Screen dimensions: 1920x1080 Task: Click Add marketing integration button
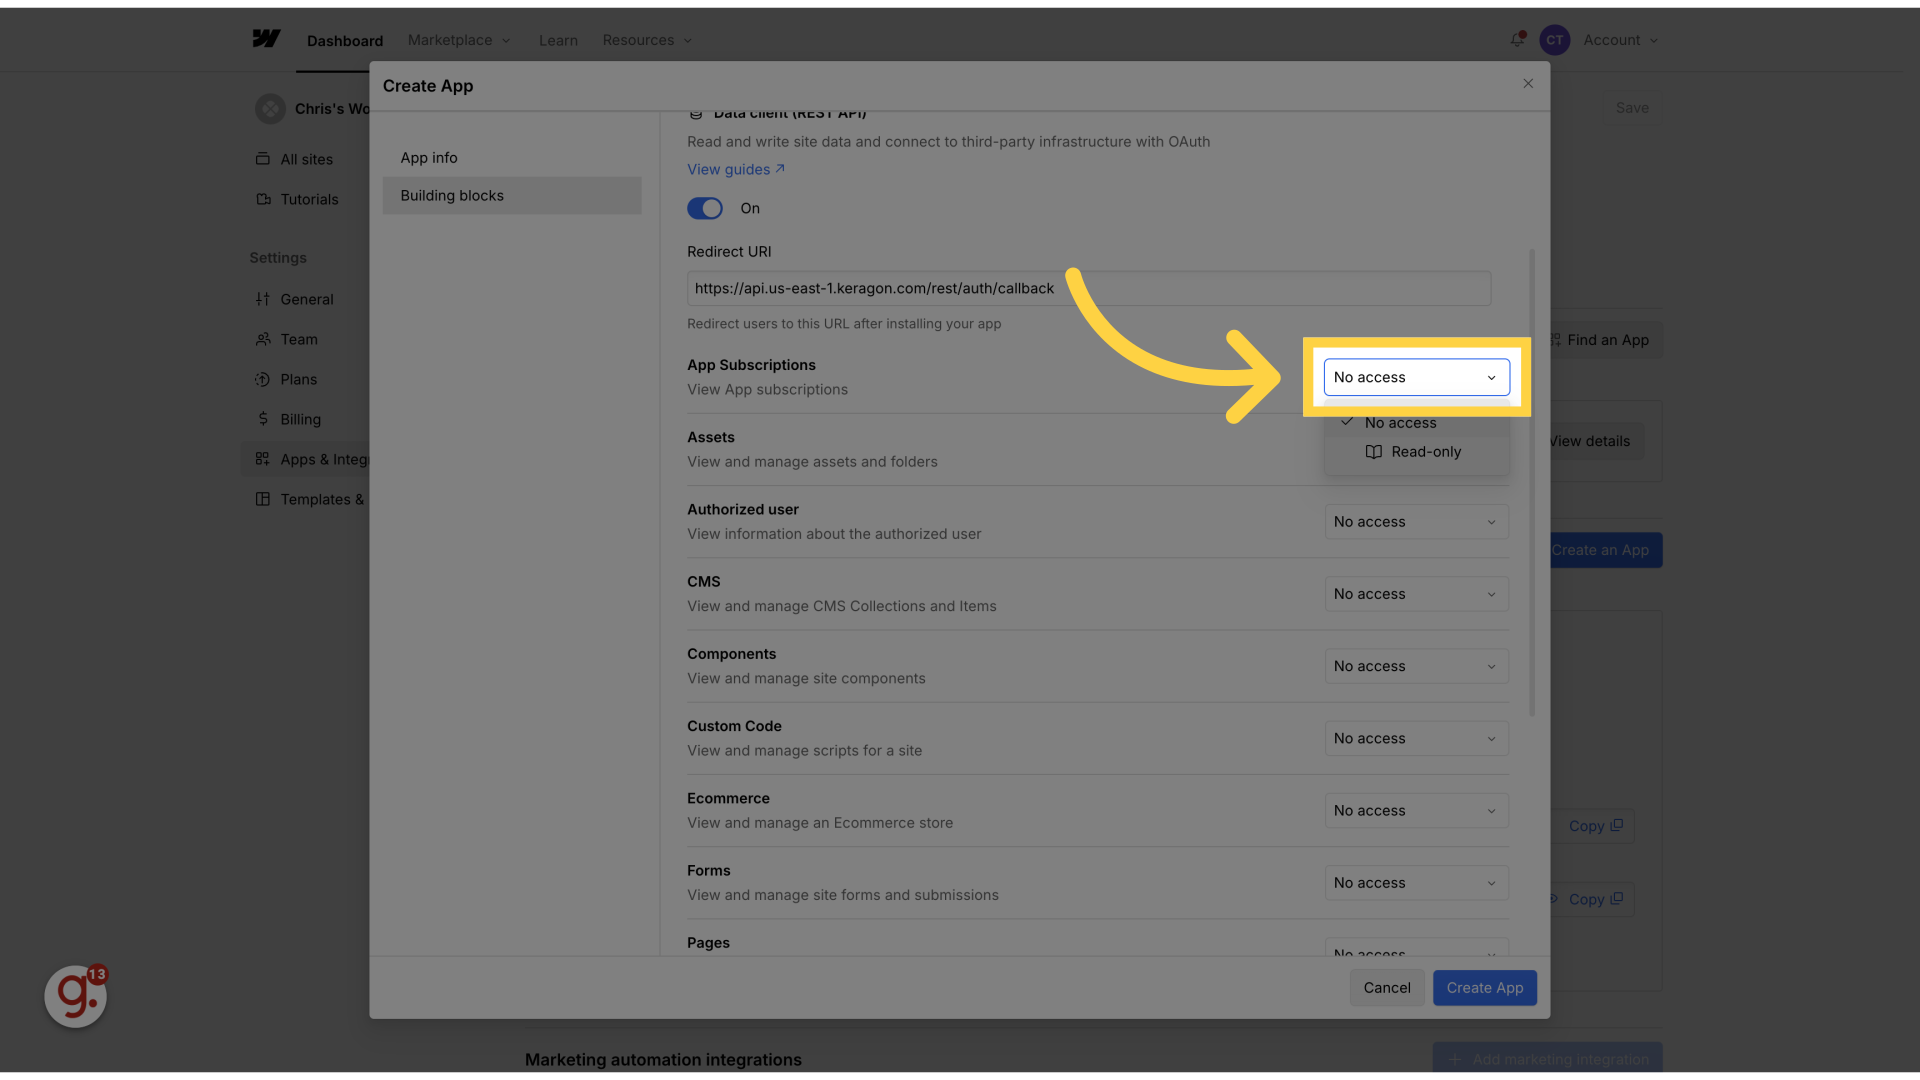1548,1058
